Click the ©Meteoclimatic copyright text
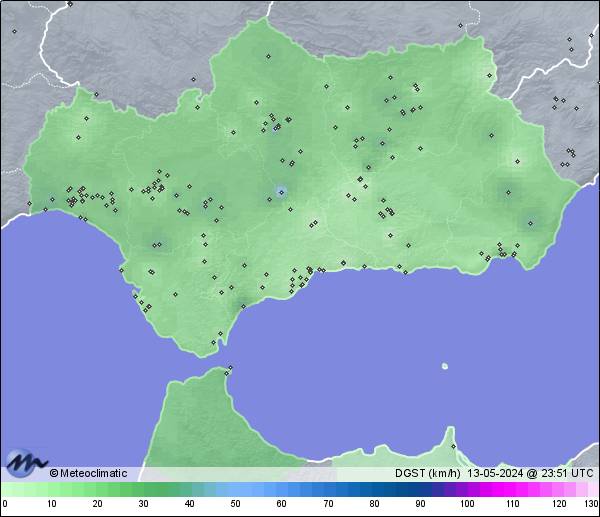The width and height of the screenshot is (600, 517). click(x=88, y=473)
